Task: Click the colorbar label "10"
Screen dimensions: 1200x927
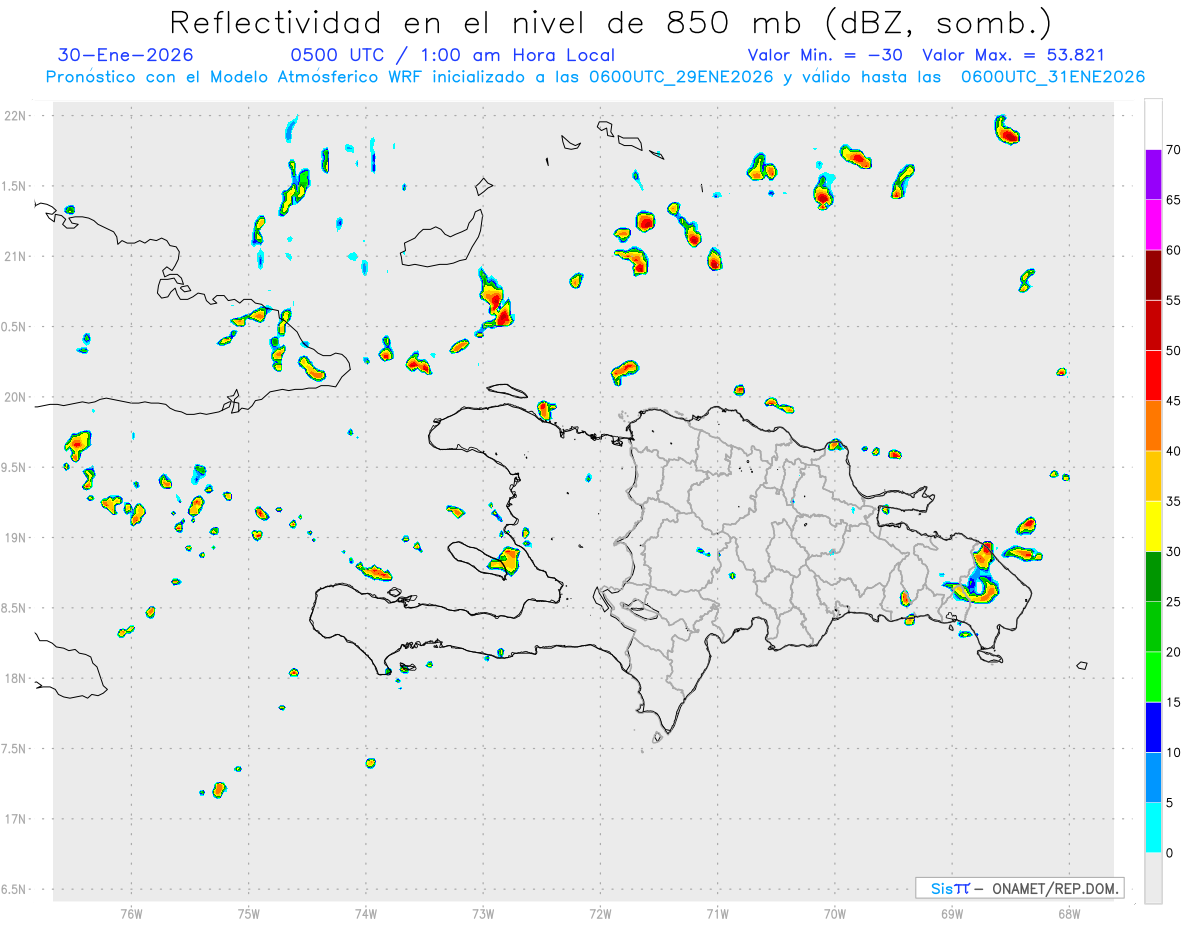Action: tap(1174, 752)
